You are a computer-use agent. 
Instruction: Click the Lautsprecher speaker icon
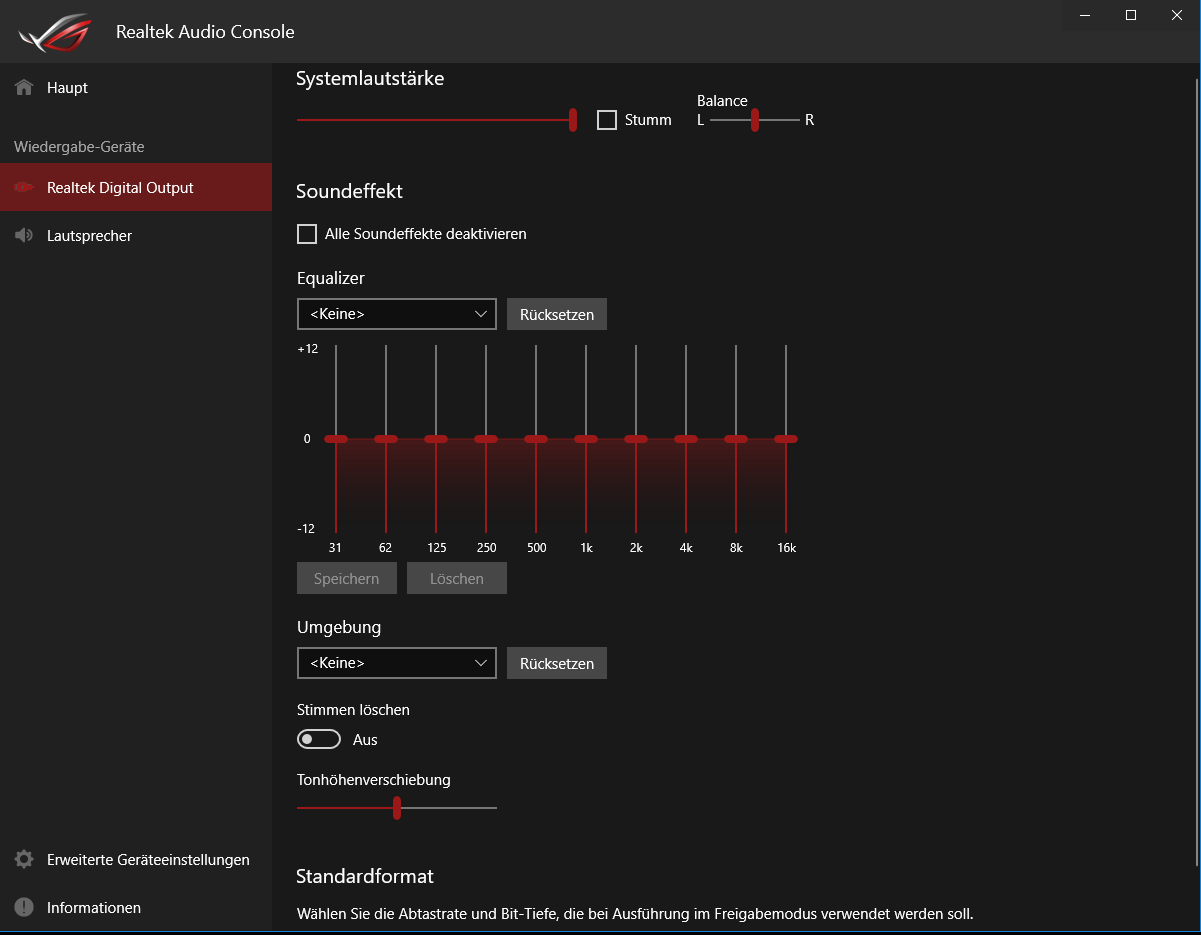(x=24, y=236)
